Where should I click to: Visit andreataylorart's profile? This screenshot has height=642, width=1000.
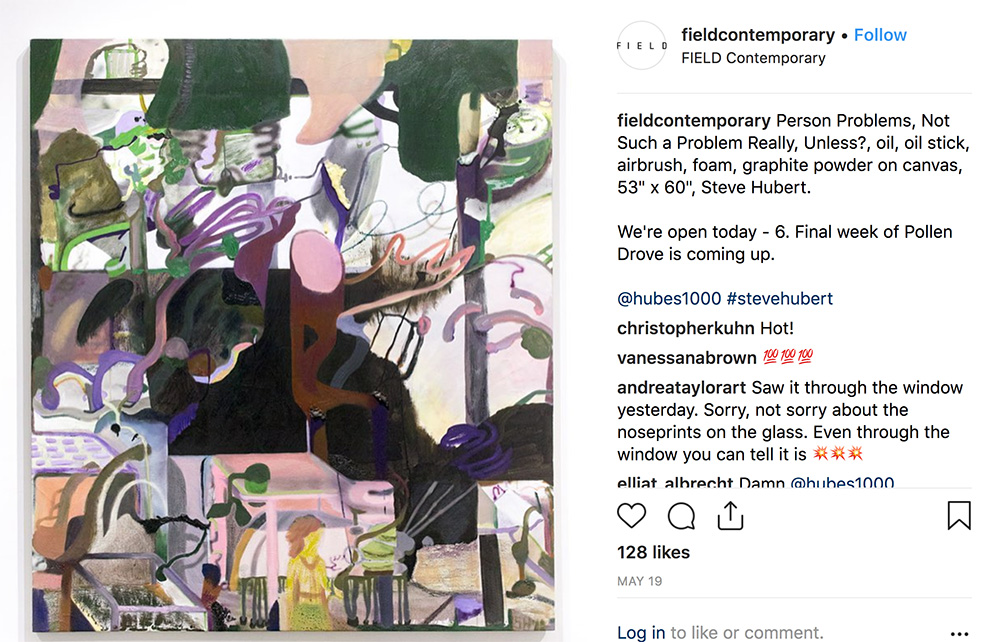tap(681, 388)
